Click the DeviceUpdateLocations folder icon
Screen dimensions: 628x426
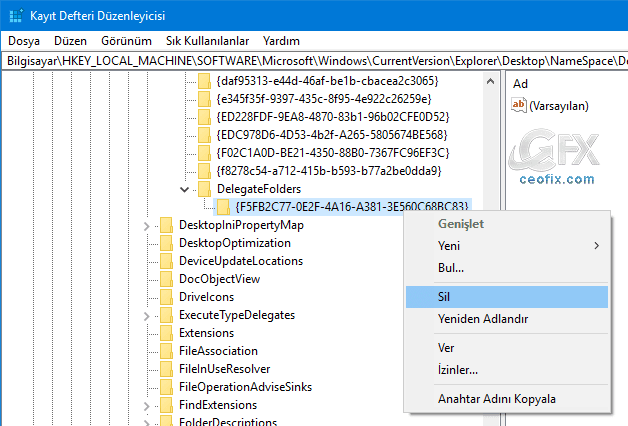click(x=166, y=261)
